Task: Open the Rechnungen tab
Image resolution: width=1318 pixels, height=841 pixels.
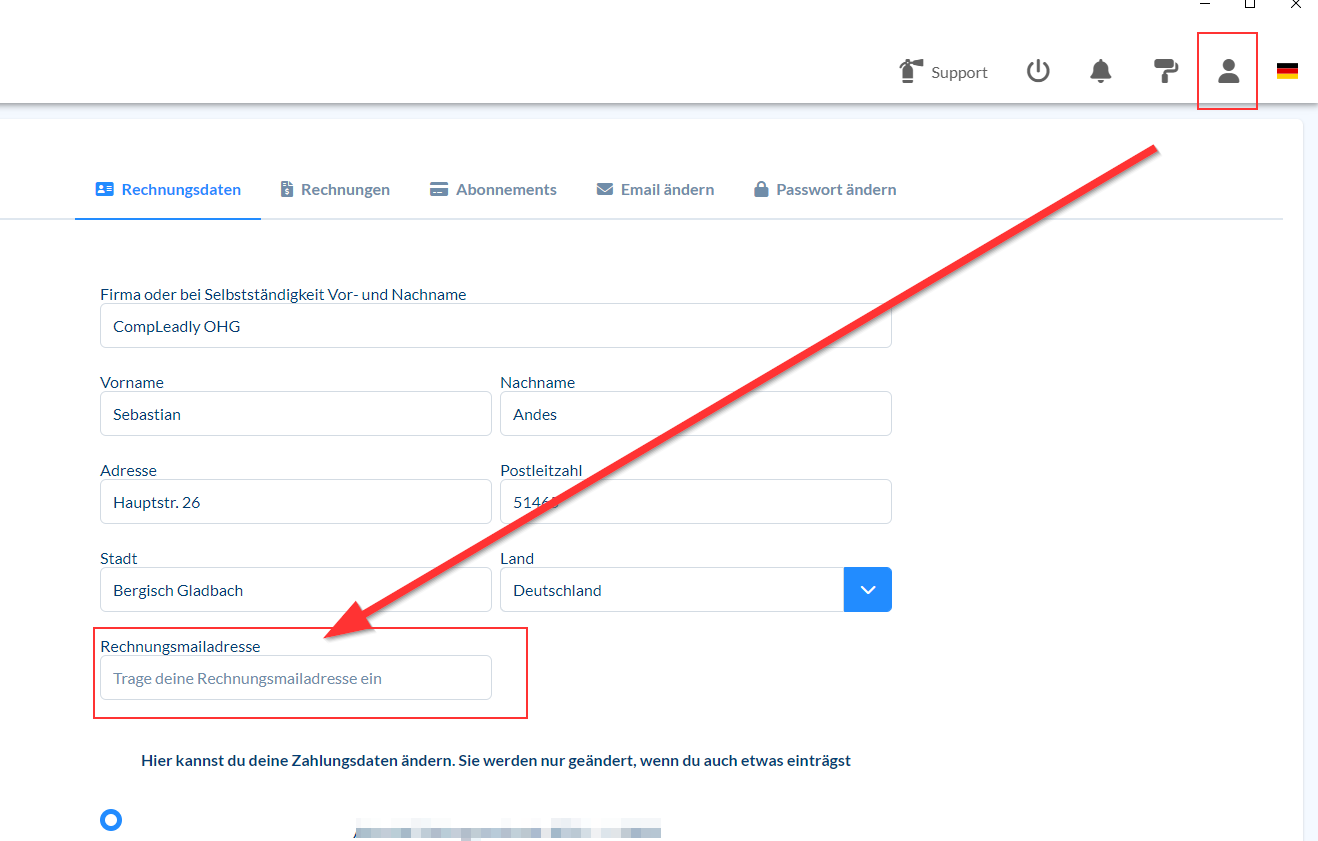Action: click(335, 190)
